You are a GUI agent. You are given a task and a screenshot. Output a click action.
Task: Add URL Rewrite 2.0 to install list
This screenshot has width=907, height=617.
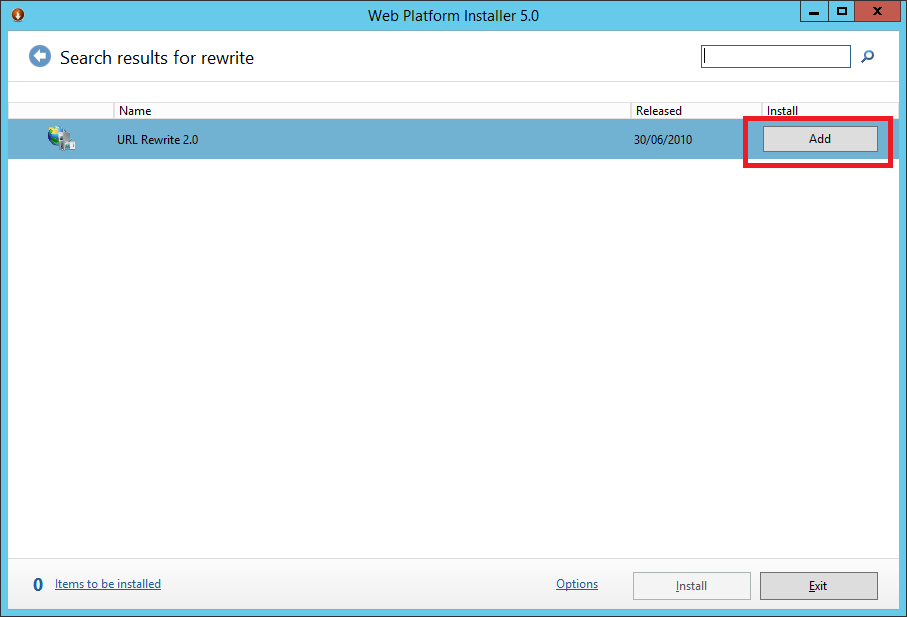pyautogui.click(x=820, y=139)
